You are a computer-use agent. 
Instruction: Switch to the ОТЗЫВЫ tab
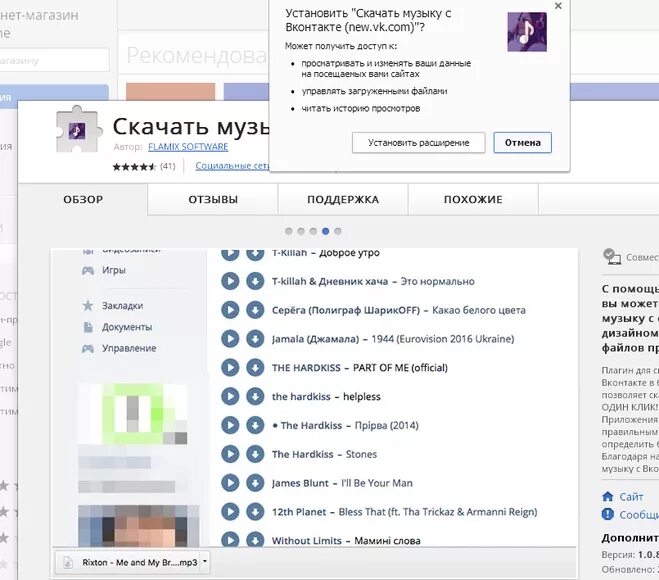[213, 199]
